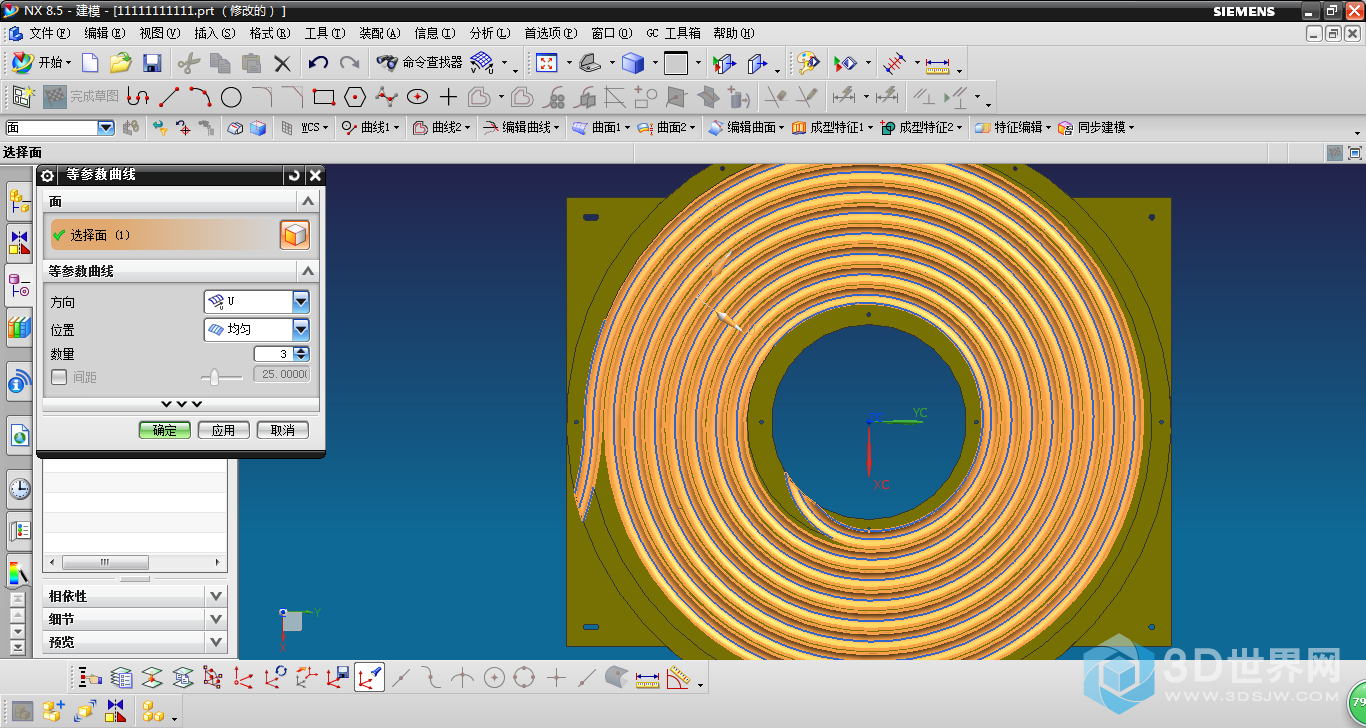
Task: Open the 位置 均匀 dropdown
Action: 301,329
